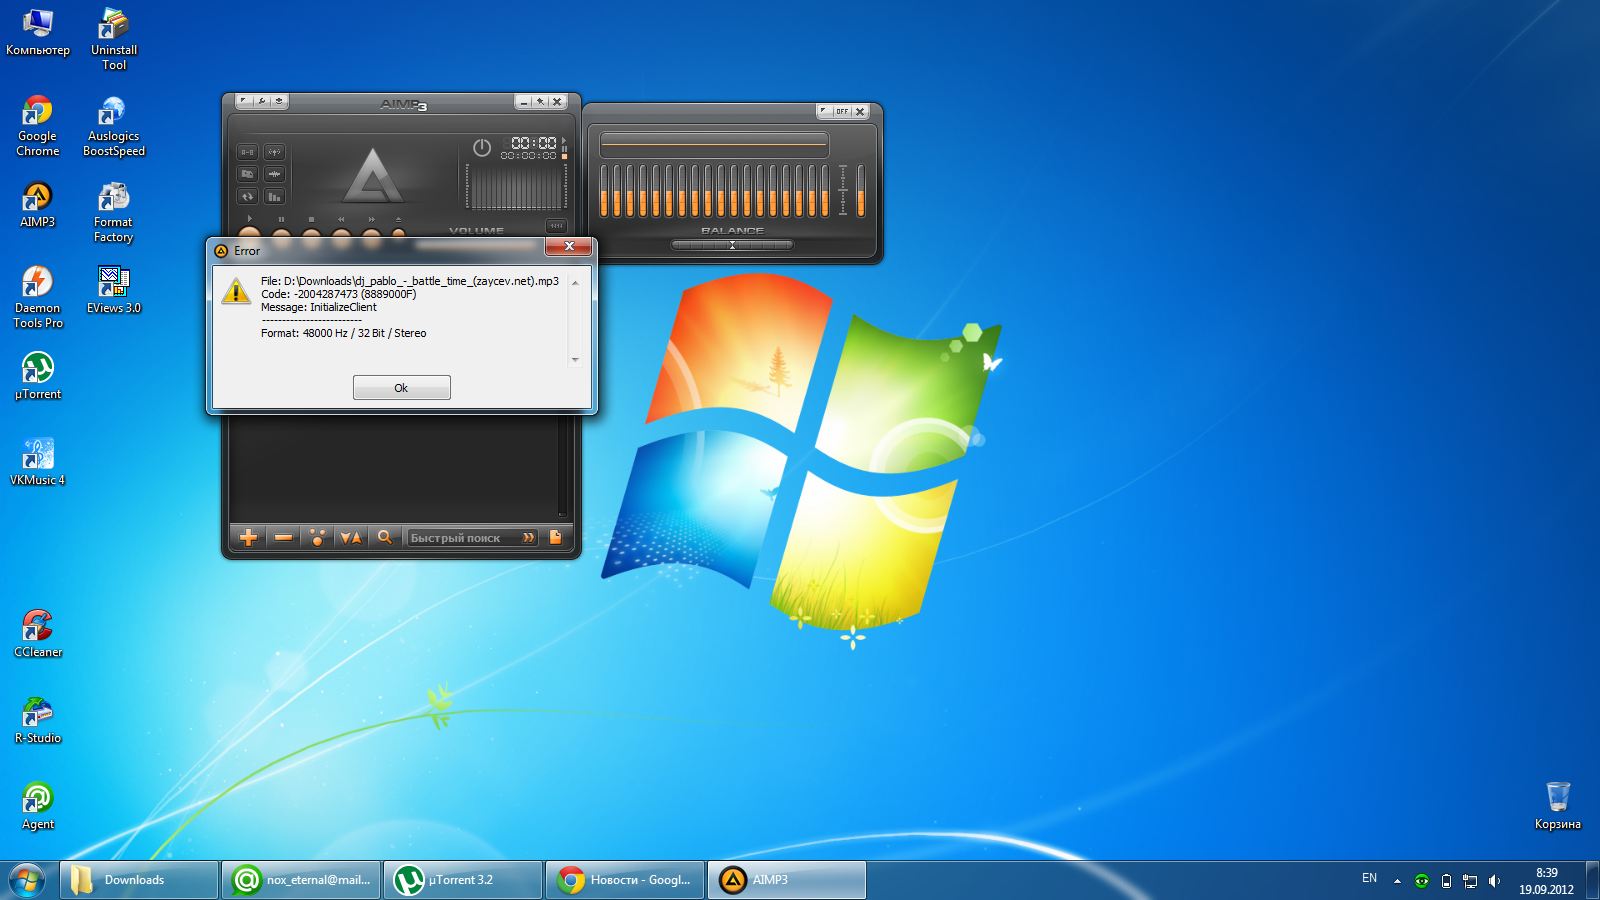1600x900 pixels.
Task: Toggle the AIMP power auto-shutdown icon
Action: click(481, 148)
